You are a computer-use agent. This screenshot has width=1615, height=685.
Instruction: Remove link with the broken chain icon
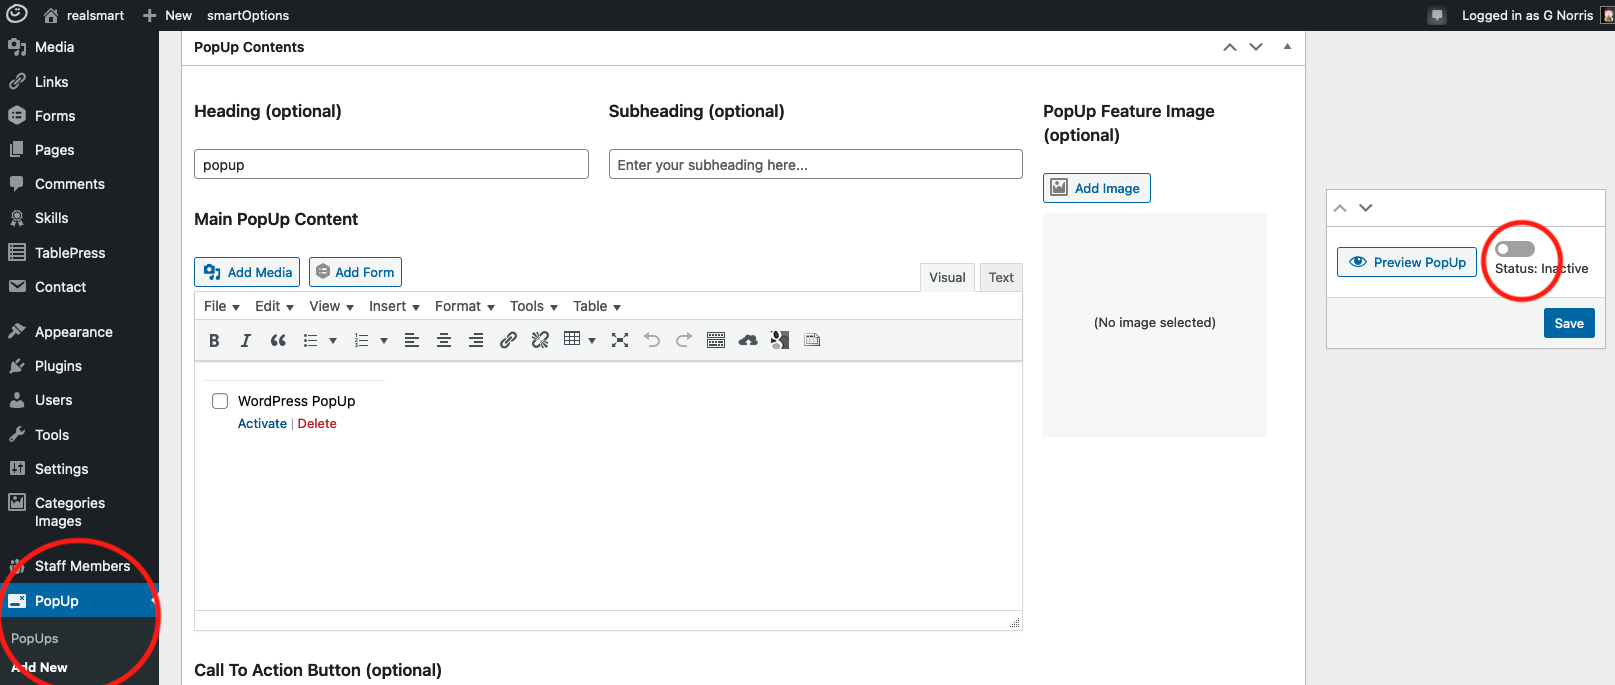tap(540, 341)
